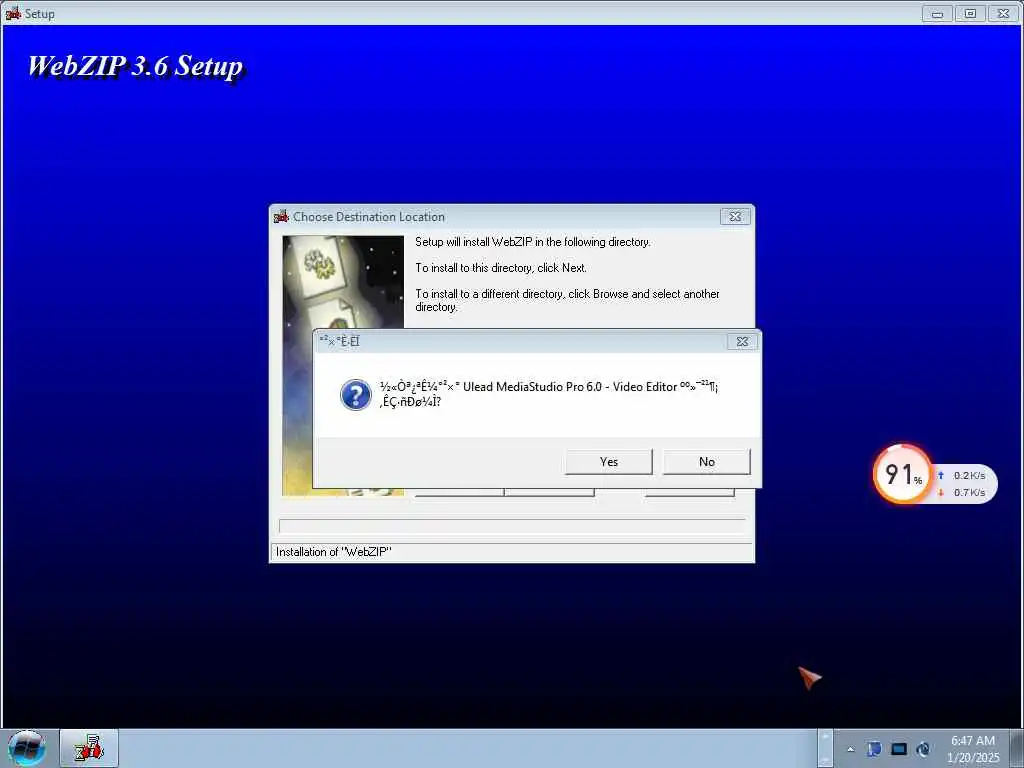Image resolution: width=1024 pixels, height=768 pixels.
Task: Click Yes in the confirmation dialog
Action: 608,462
